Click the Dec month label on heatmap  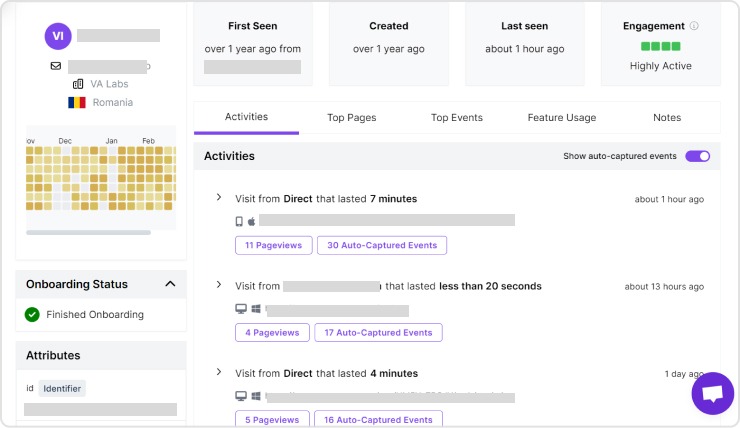coord(65,141)
